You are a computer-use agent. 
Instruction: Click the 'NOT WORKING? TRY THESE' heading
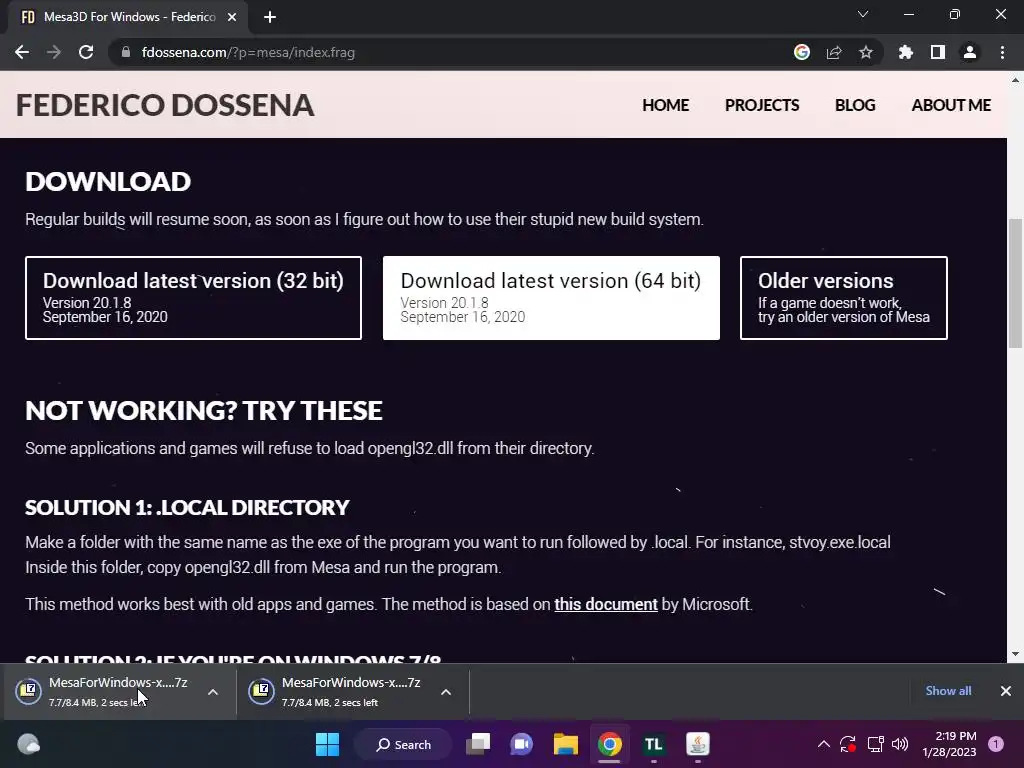coord(204,411)
